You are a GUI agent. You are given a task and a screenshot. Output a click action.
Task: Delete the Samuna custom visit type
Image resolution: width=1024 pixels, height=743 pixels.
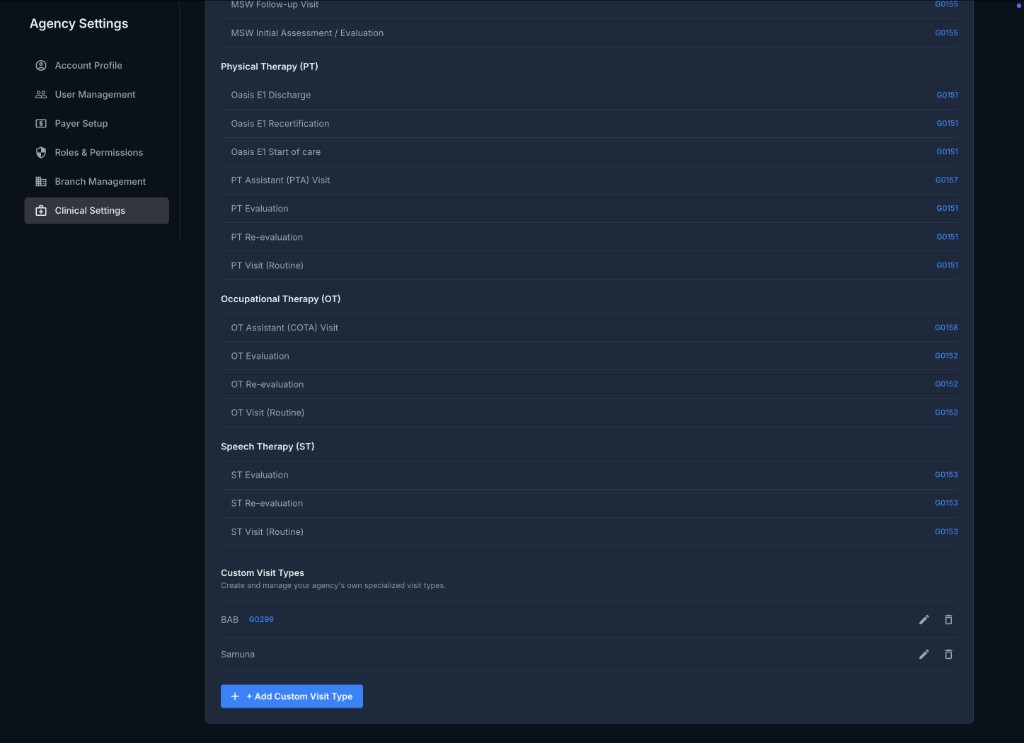(x=948, y=654)
